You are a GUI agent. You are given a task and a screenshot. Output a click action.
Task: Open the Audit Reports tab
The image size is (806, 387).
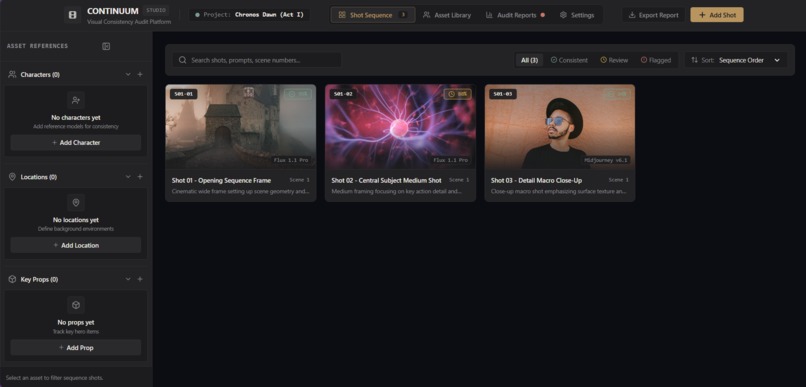coord(515,15)
